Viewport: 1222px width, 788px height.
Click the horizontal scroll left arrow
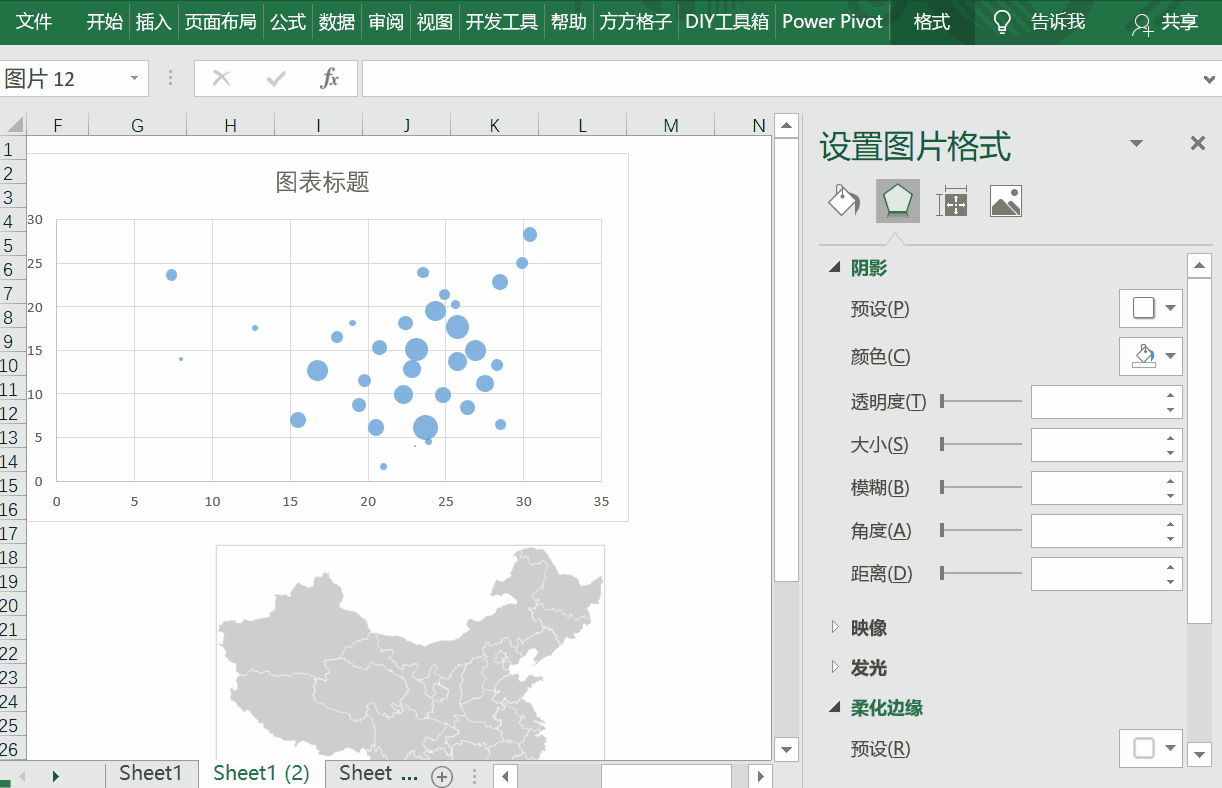507,776
